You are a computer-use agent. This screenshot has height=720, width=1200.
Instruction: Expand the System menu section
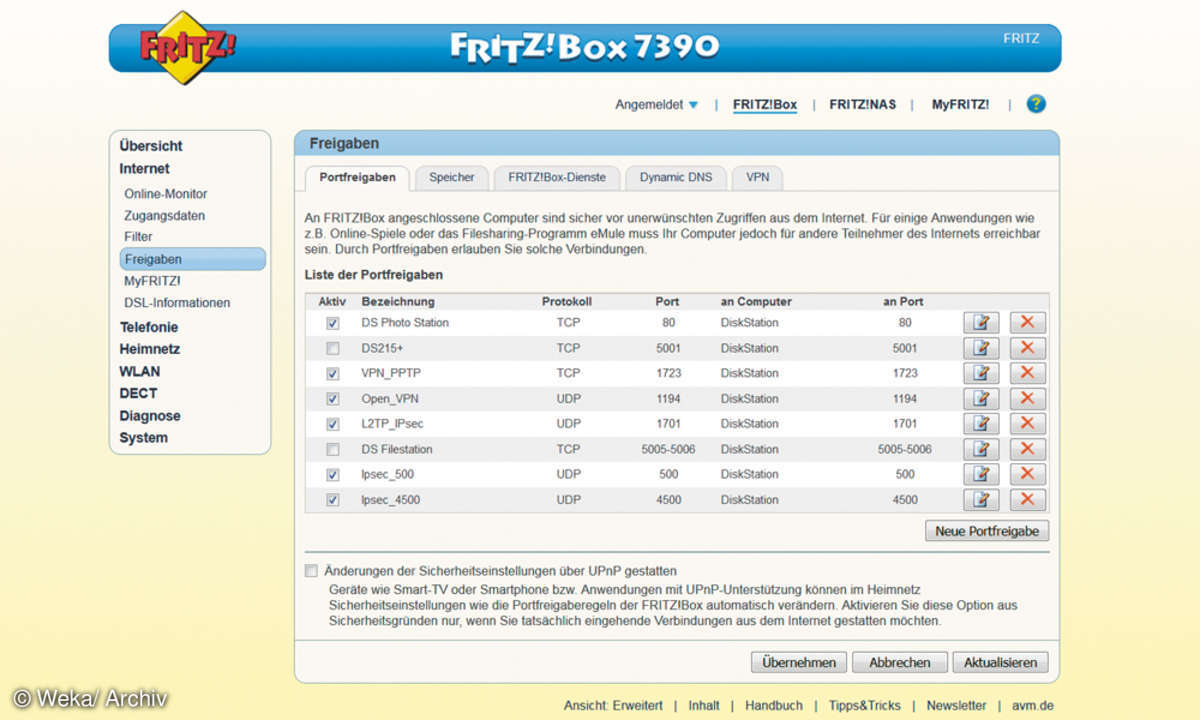click(144, 438)
